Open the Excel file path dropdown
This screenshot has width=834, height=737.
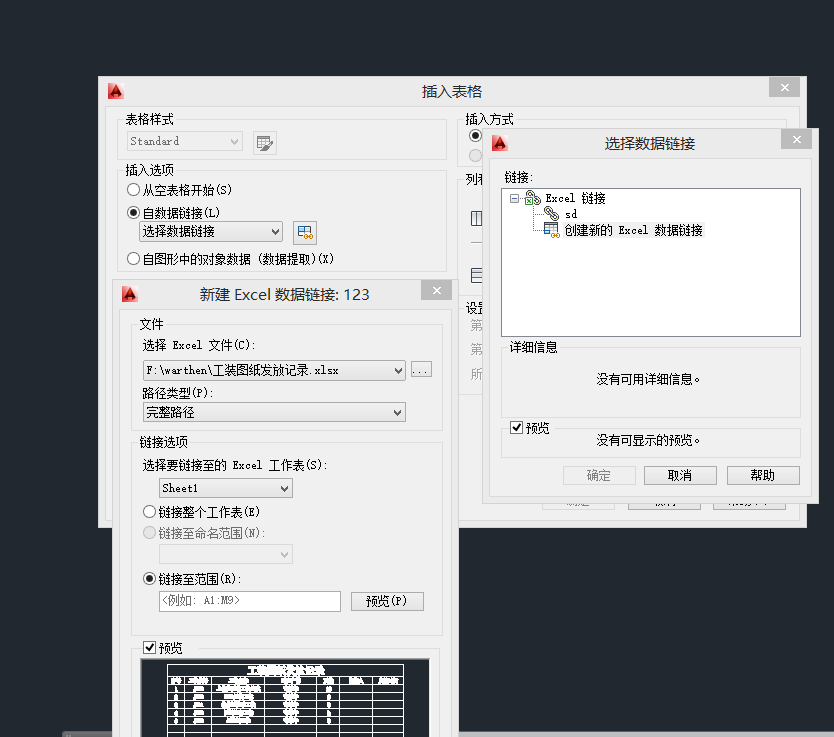click(274, 370)
